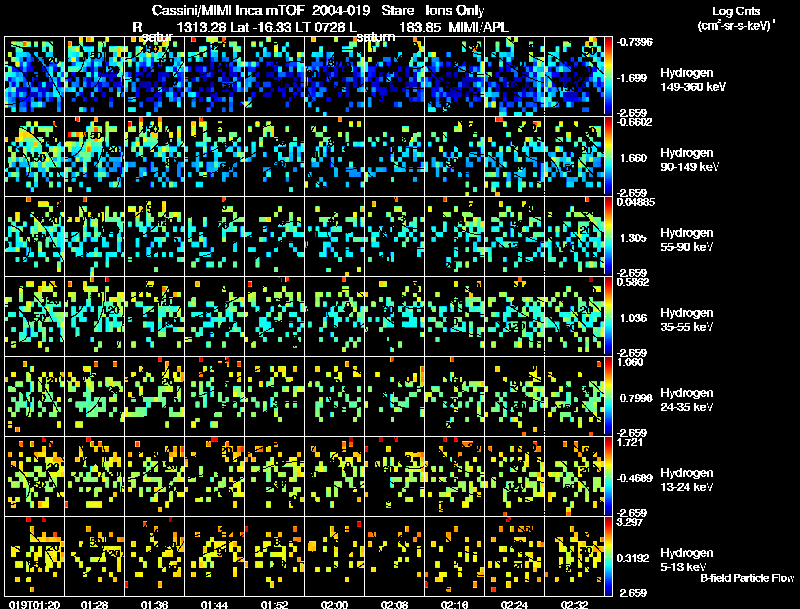
Task: Click the 02:00 time axis label
Action: [334, 605]
